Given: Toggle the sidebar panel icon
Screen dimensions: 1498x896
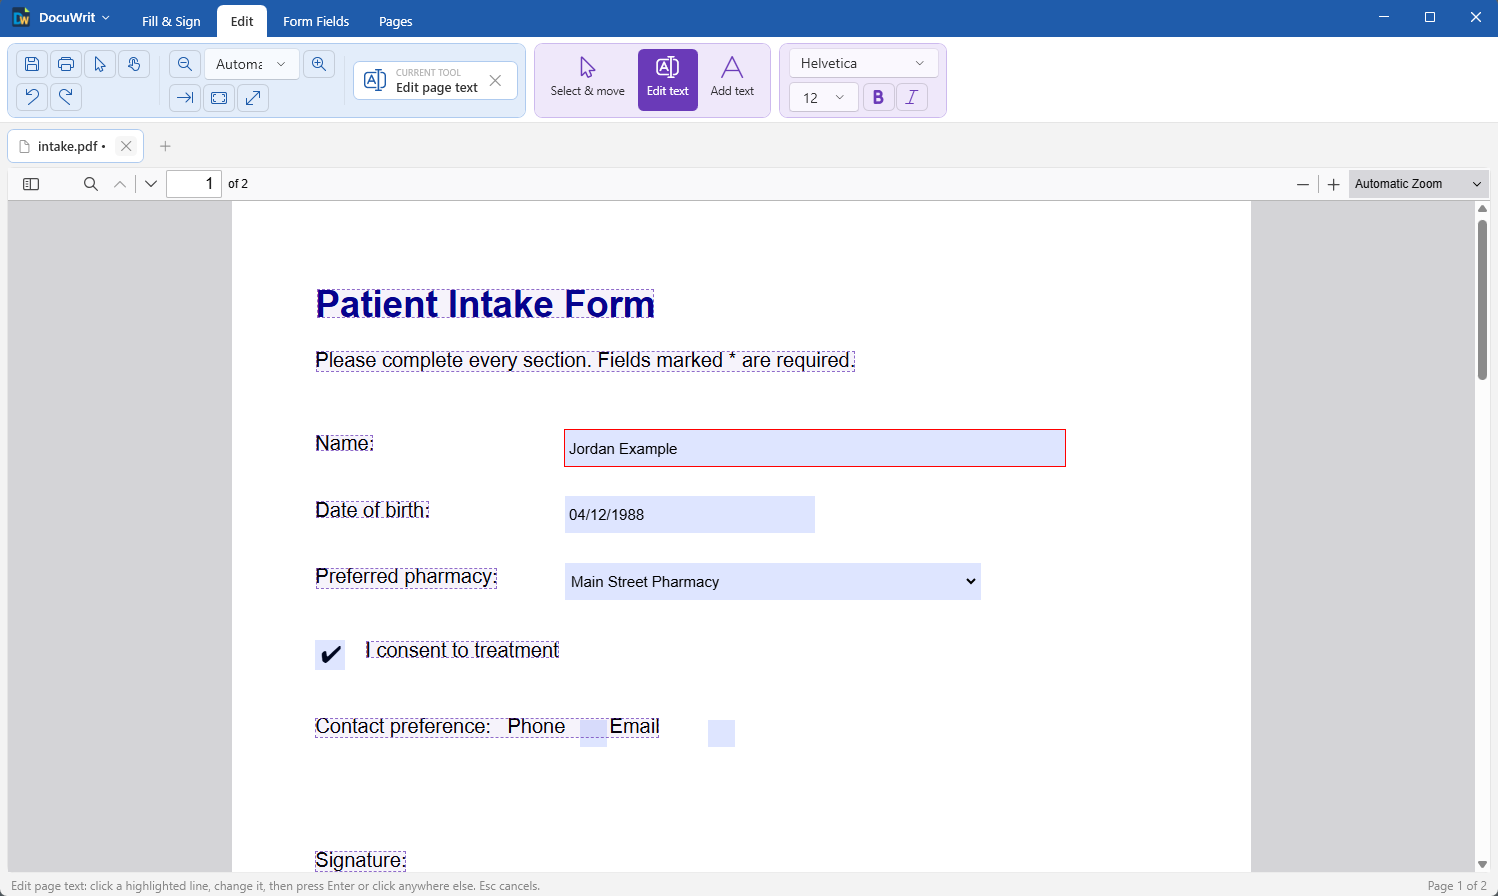Looking at the screenshot, I should pos(31,184).
